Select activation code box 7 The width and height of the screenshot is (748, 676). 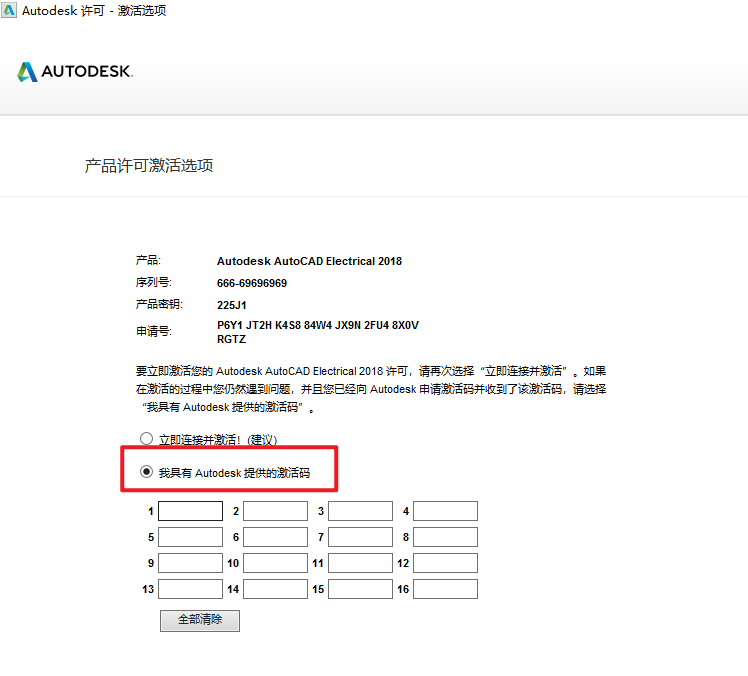[x=360, y=537]
